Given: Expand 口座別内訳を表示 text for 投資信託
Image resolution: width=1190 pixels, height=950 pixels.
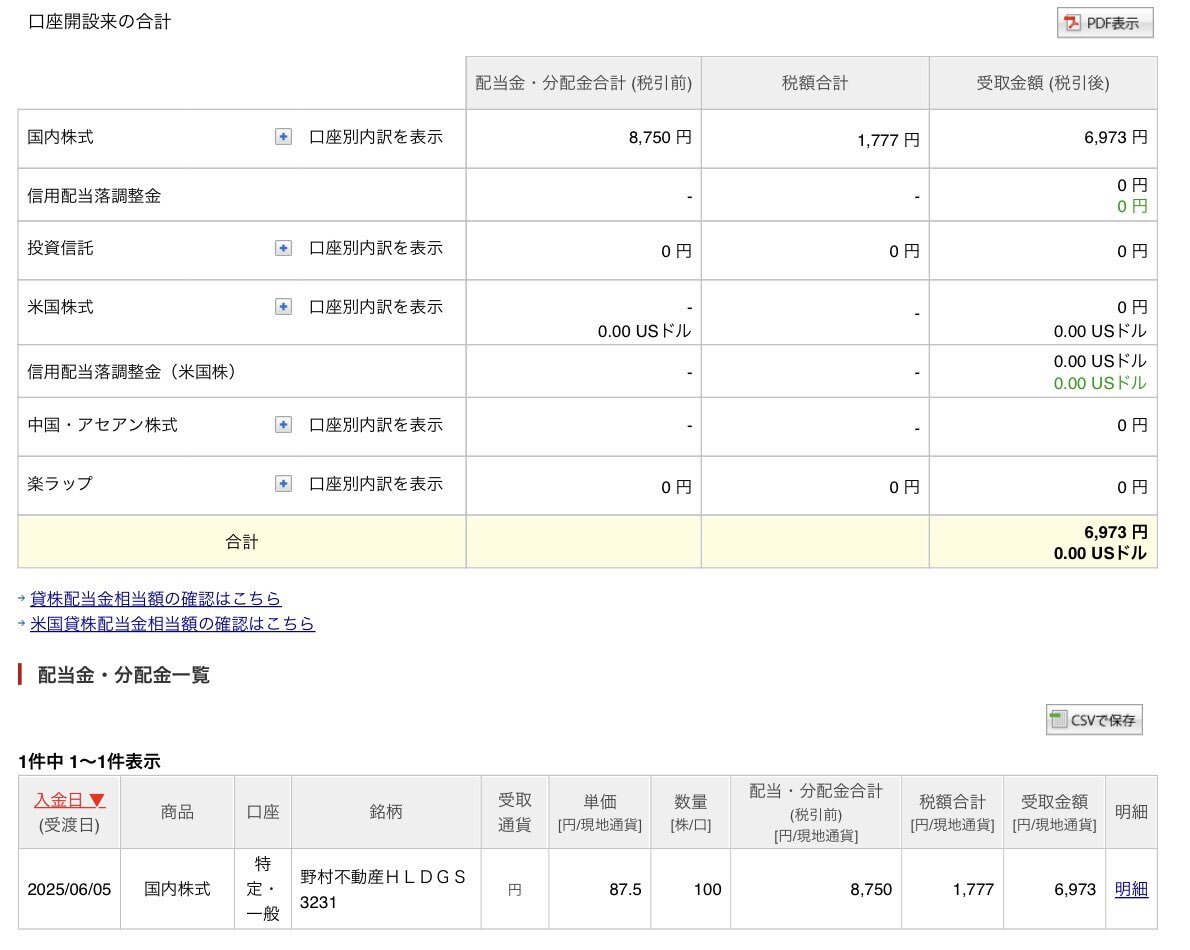Looking at the screenshot, I should pyautogui.click(x=375, y=248).
